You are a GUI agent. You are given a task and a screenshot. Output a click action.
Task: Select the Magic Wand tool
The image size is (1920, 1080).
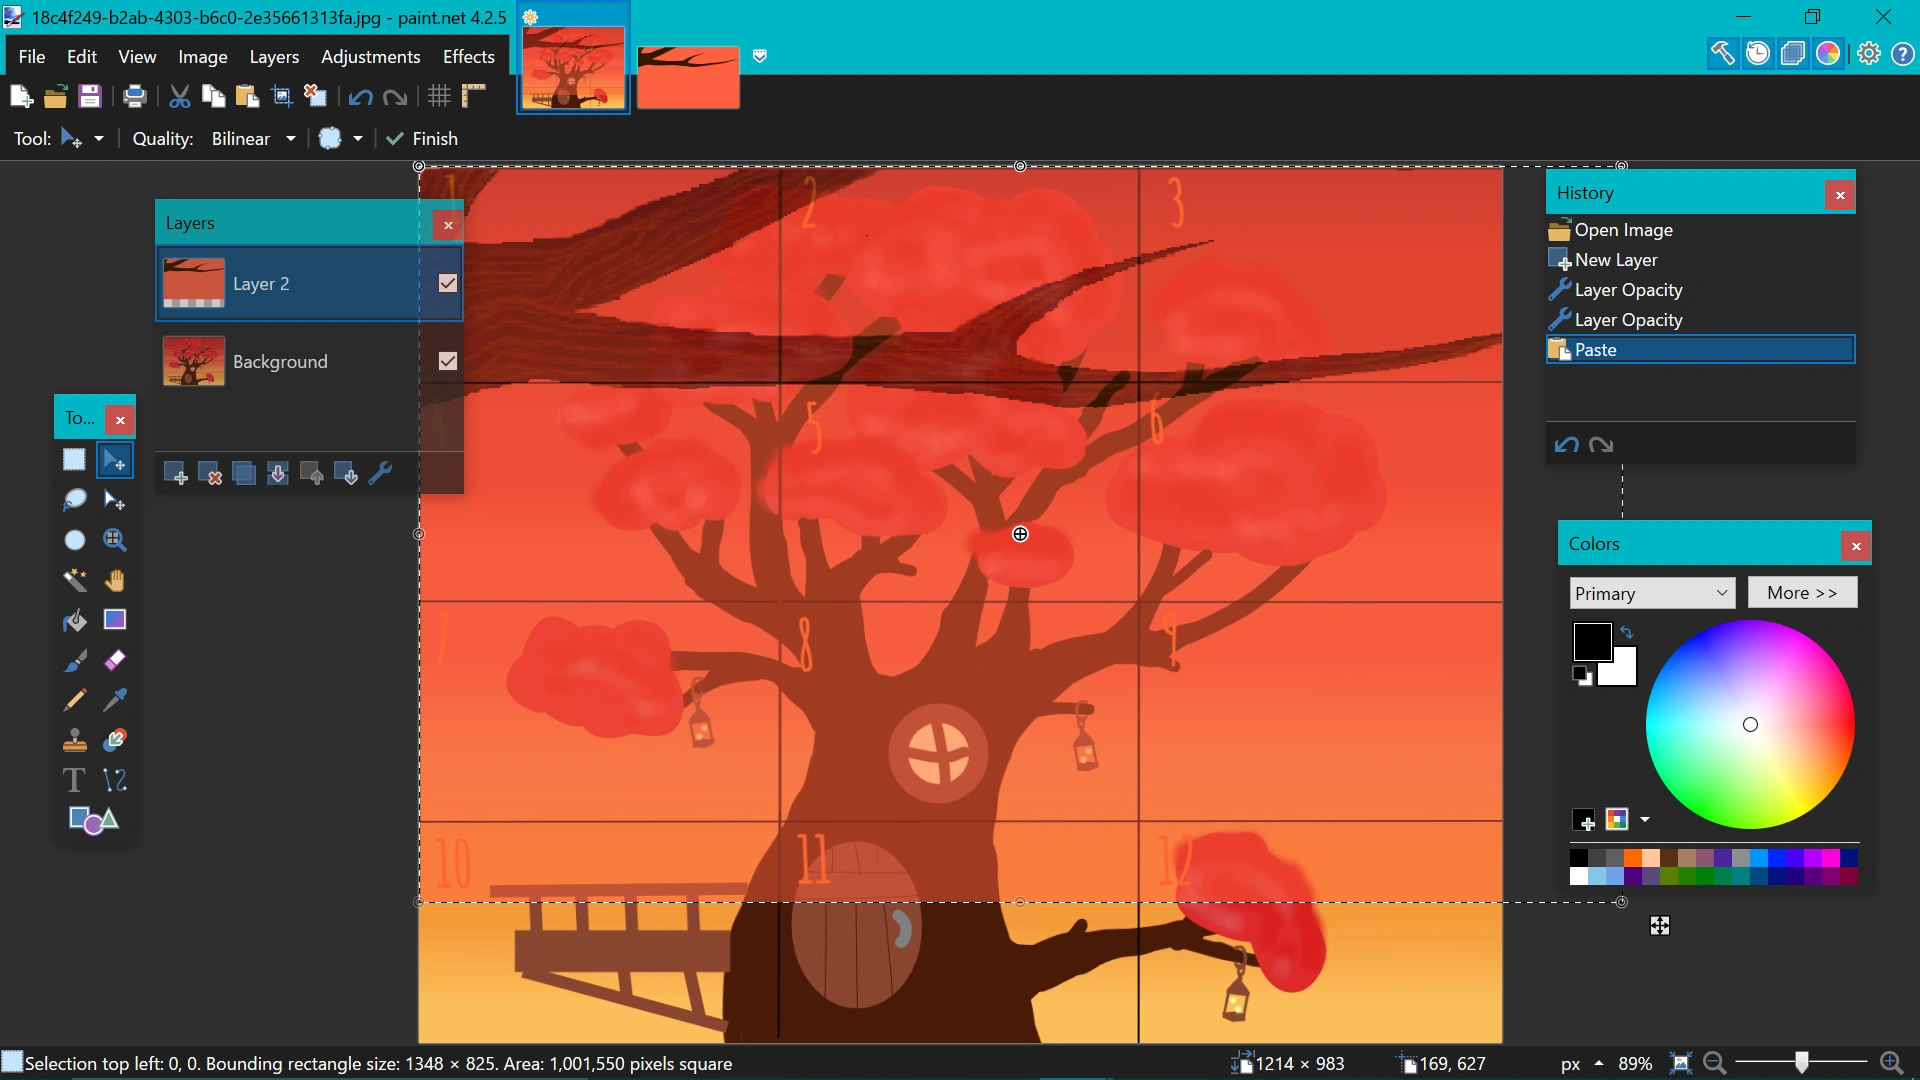pyautogui.click(x=75, y=580)
